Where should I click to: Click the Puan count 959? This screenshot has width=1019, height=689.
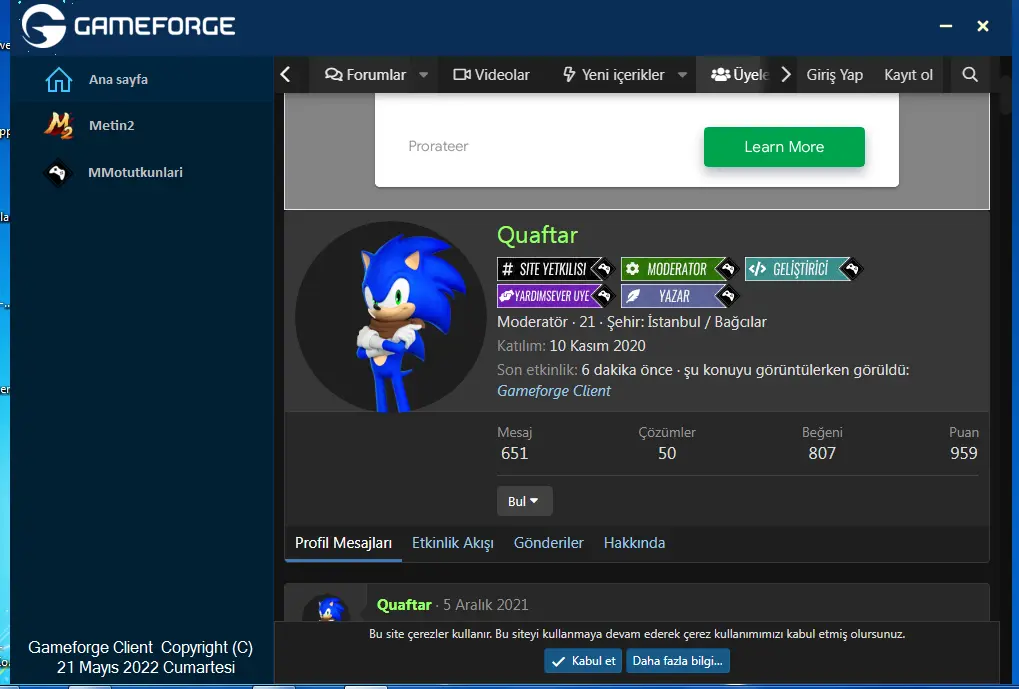pyautogui.click(x=964, y=453)
